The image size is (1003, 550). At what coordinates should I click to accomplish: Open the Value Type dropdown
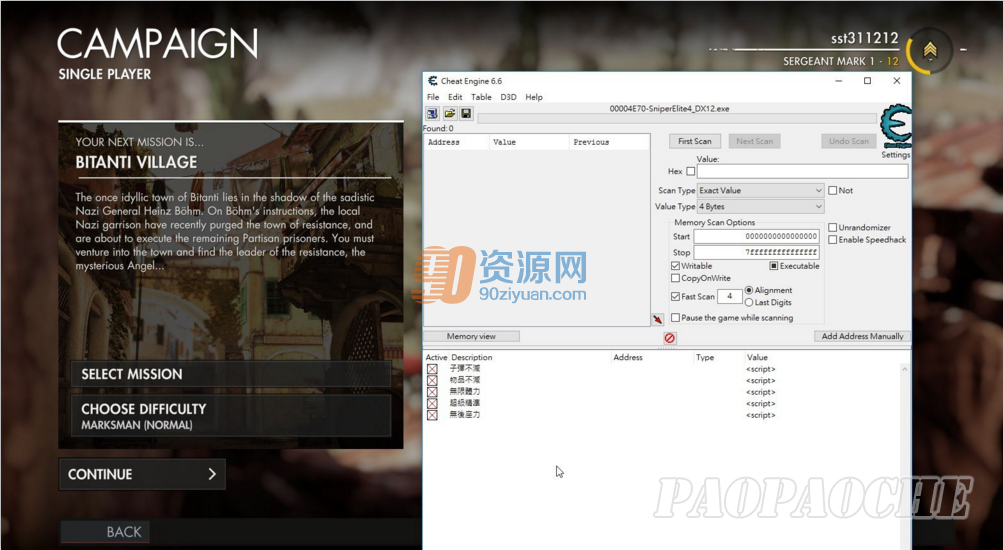click(x=761, y=207)
